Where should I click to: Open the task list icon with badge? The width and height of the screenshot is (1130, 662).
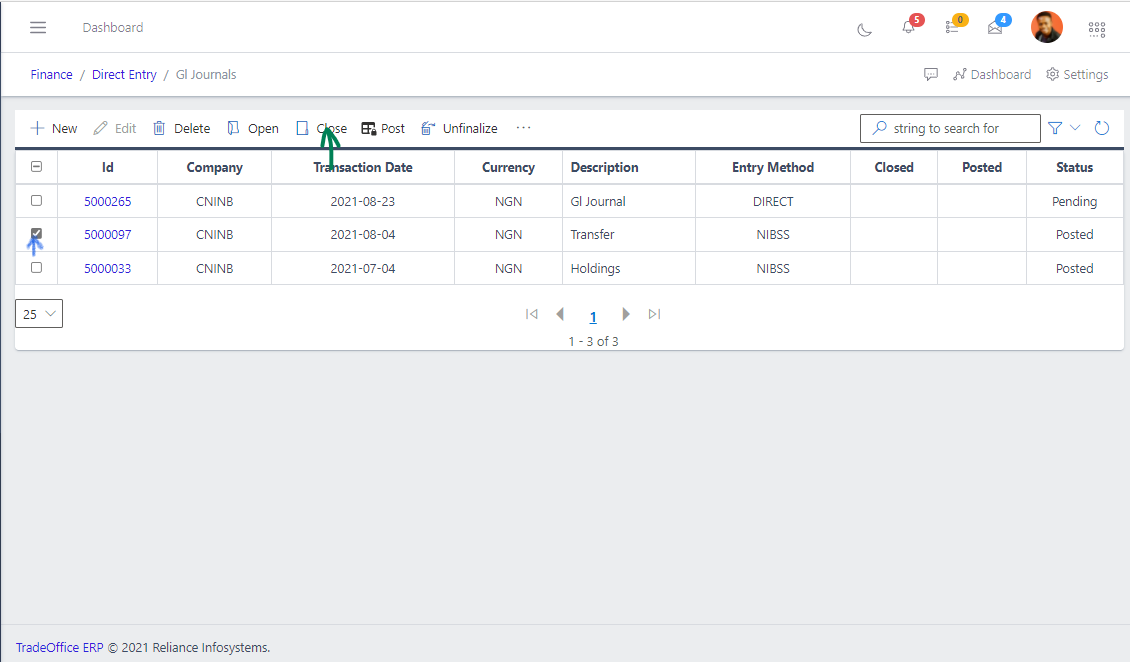pyautogui.click(x=951, y=28)
